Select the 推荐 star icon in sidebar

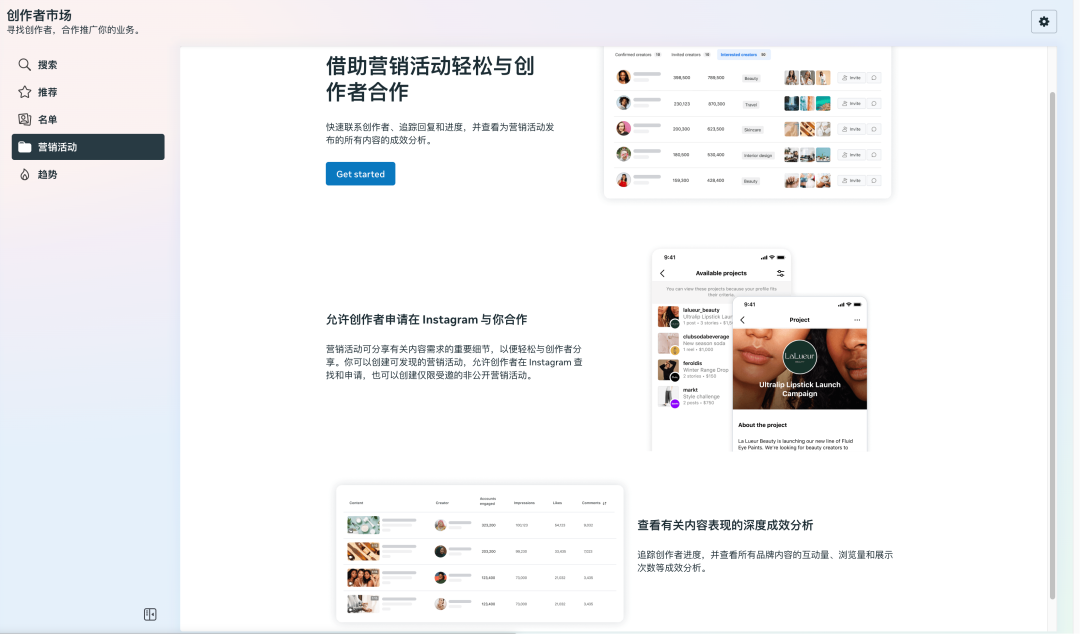pyautogui.click(x=25, y=92)
